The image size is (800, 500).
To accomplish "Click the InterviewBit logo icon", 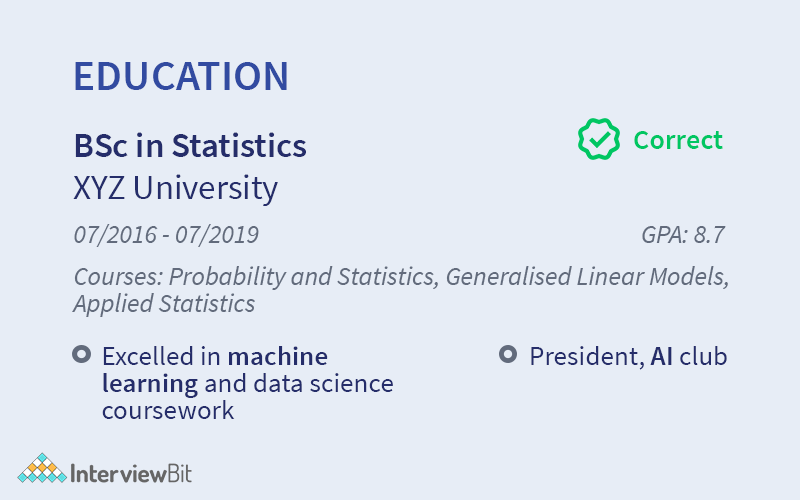I will [42, 471].
